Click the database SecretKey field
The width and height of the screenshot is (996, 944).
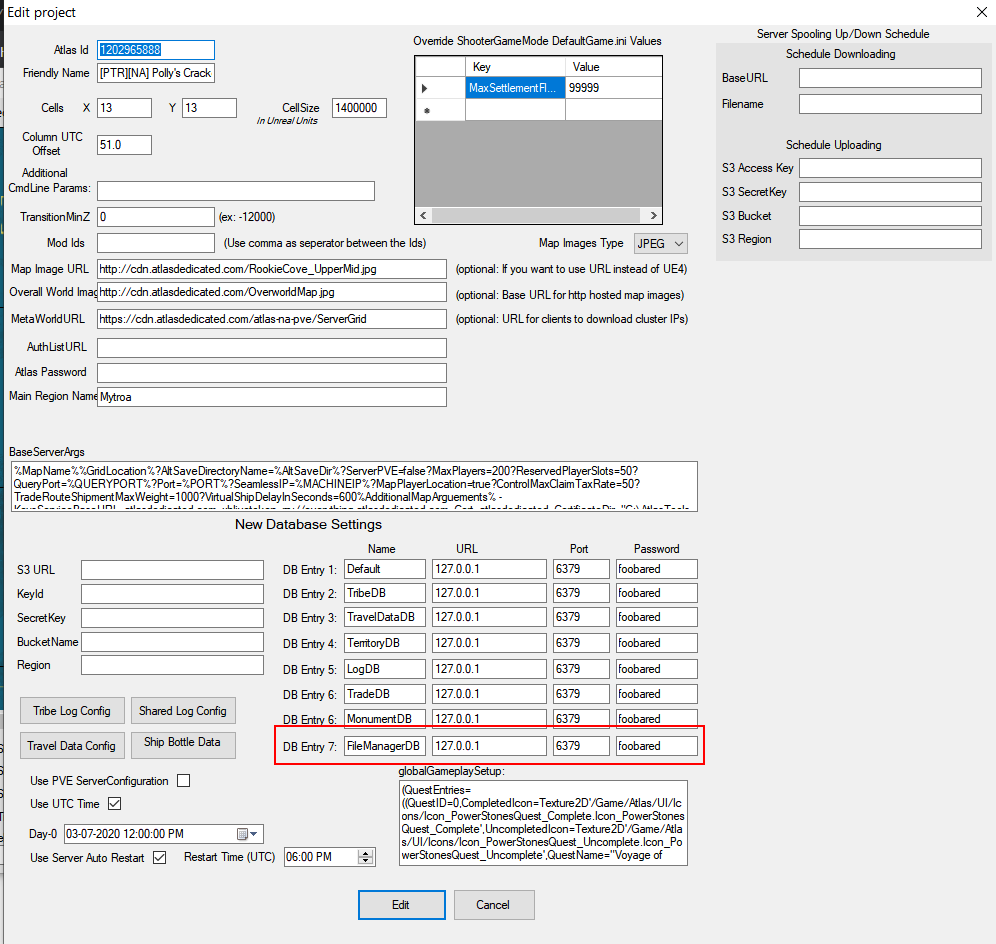(172, 617)
